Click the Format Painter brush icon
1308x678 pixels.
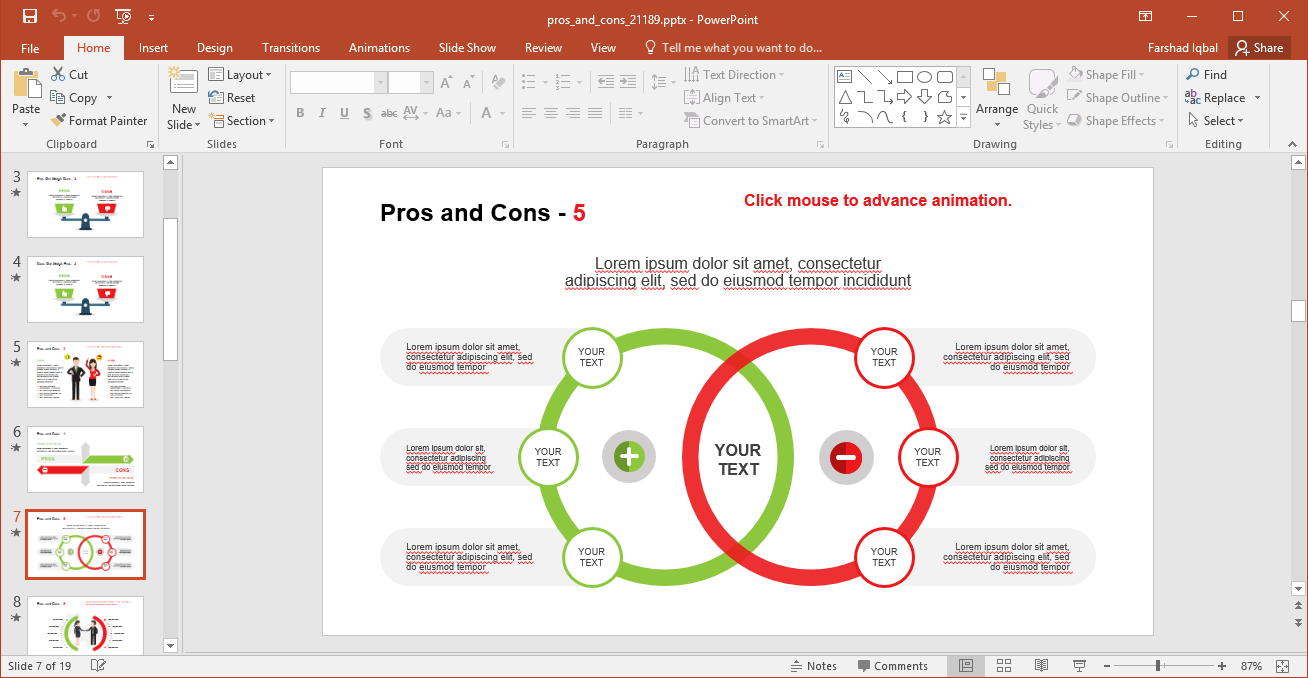(59, 121)
